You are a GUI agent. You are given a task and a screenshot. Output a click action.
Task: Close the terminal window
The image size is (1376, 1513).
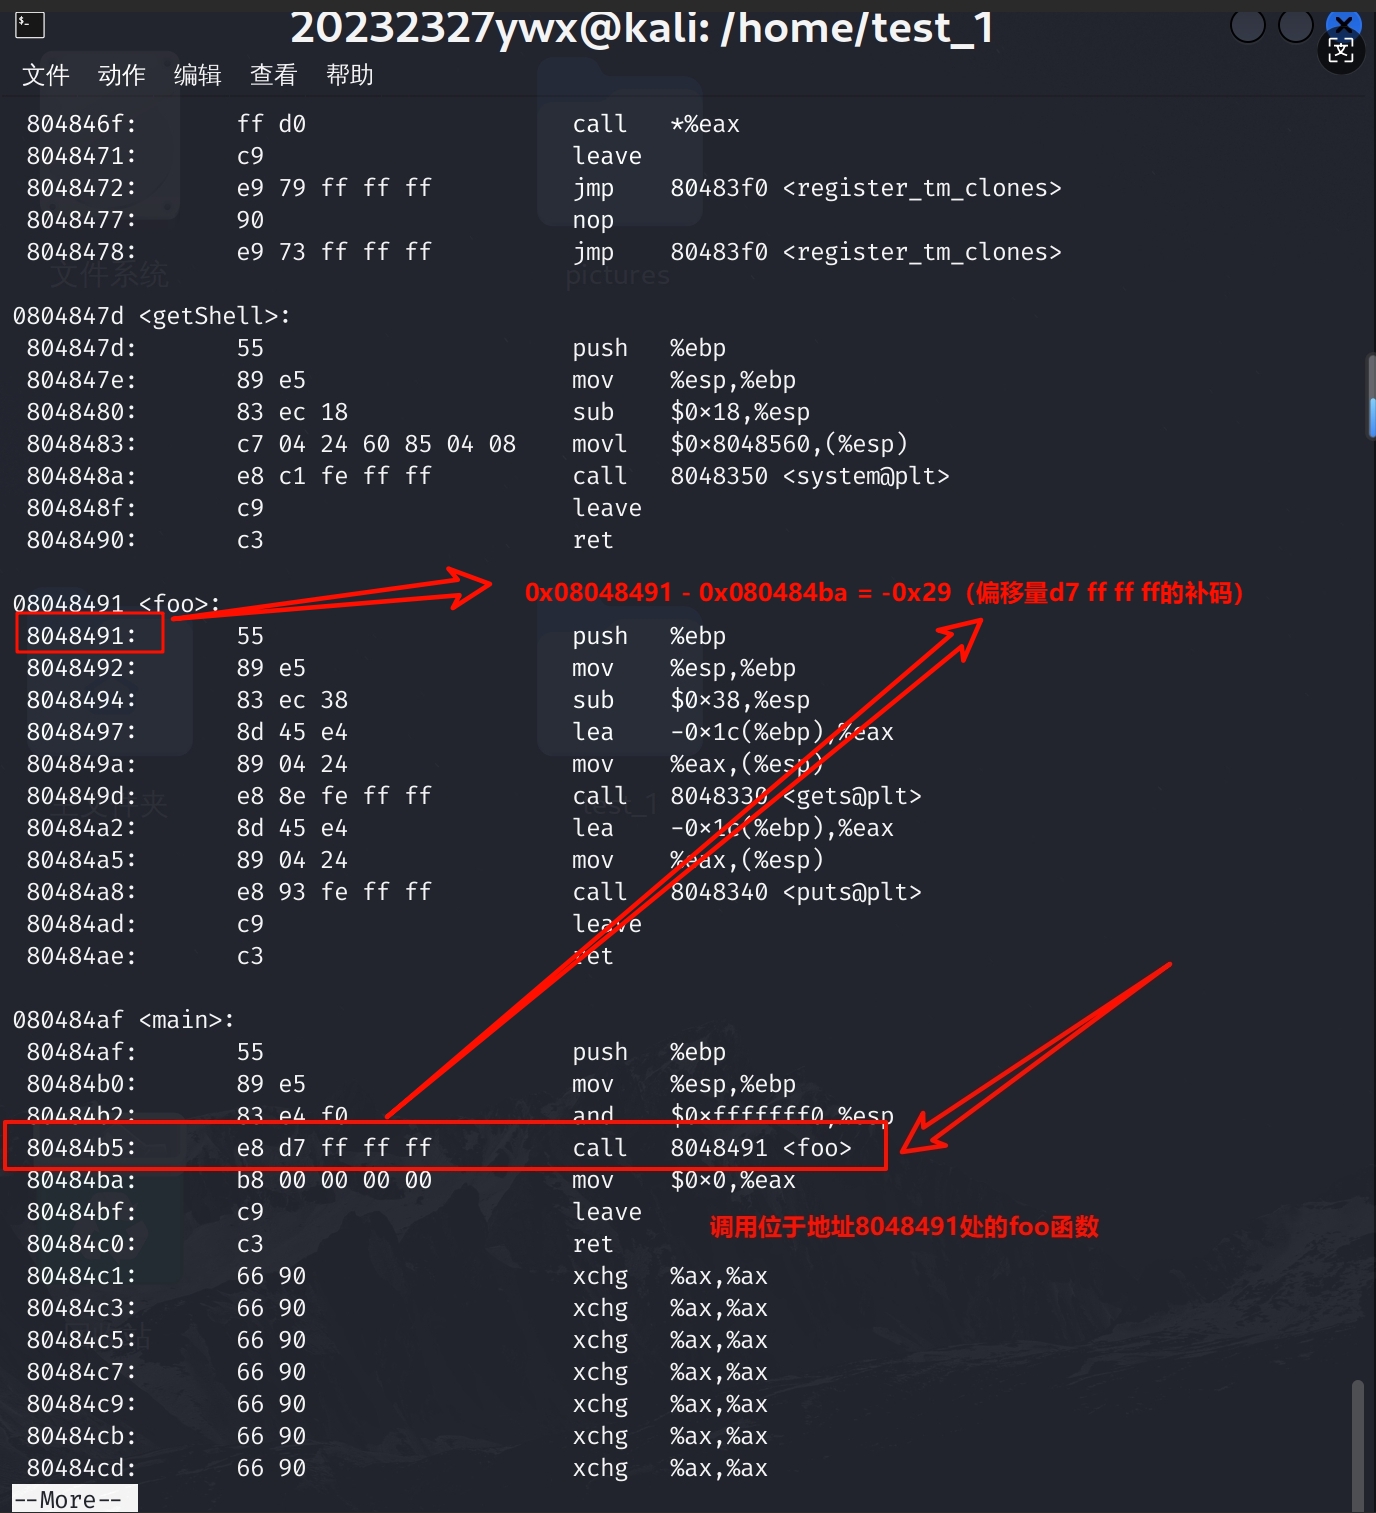(1344, 22)
